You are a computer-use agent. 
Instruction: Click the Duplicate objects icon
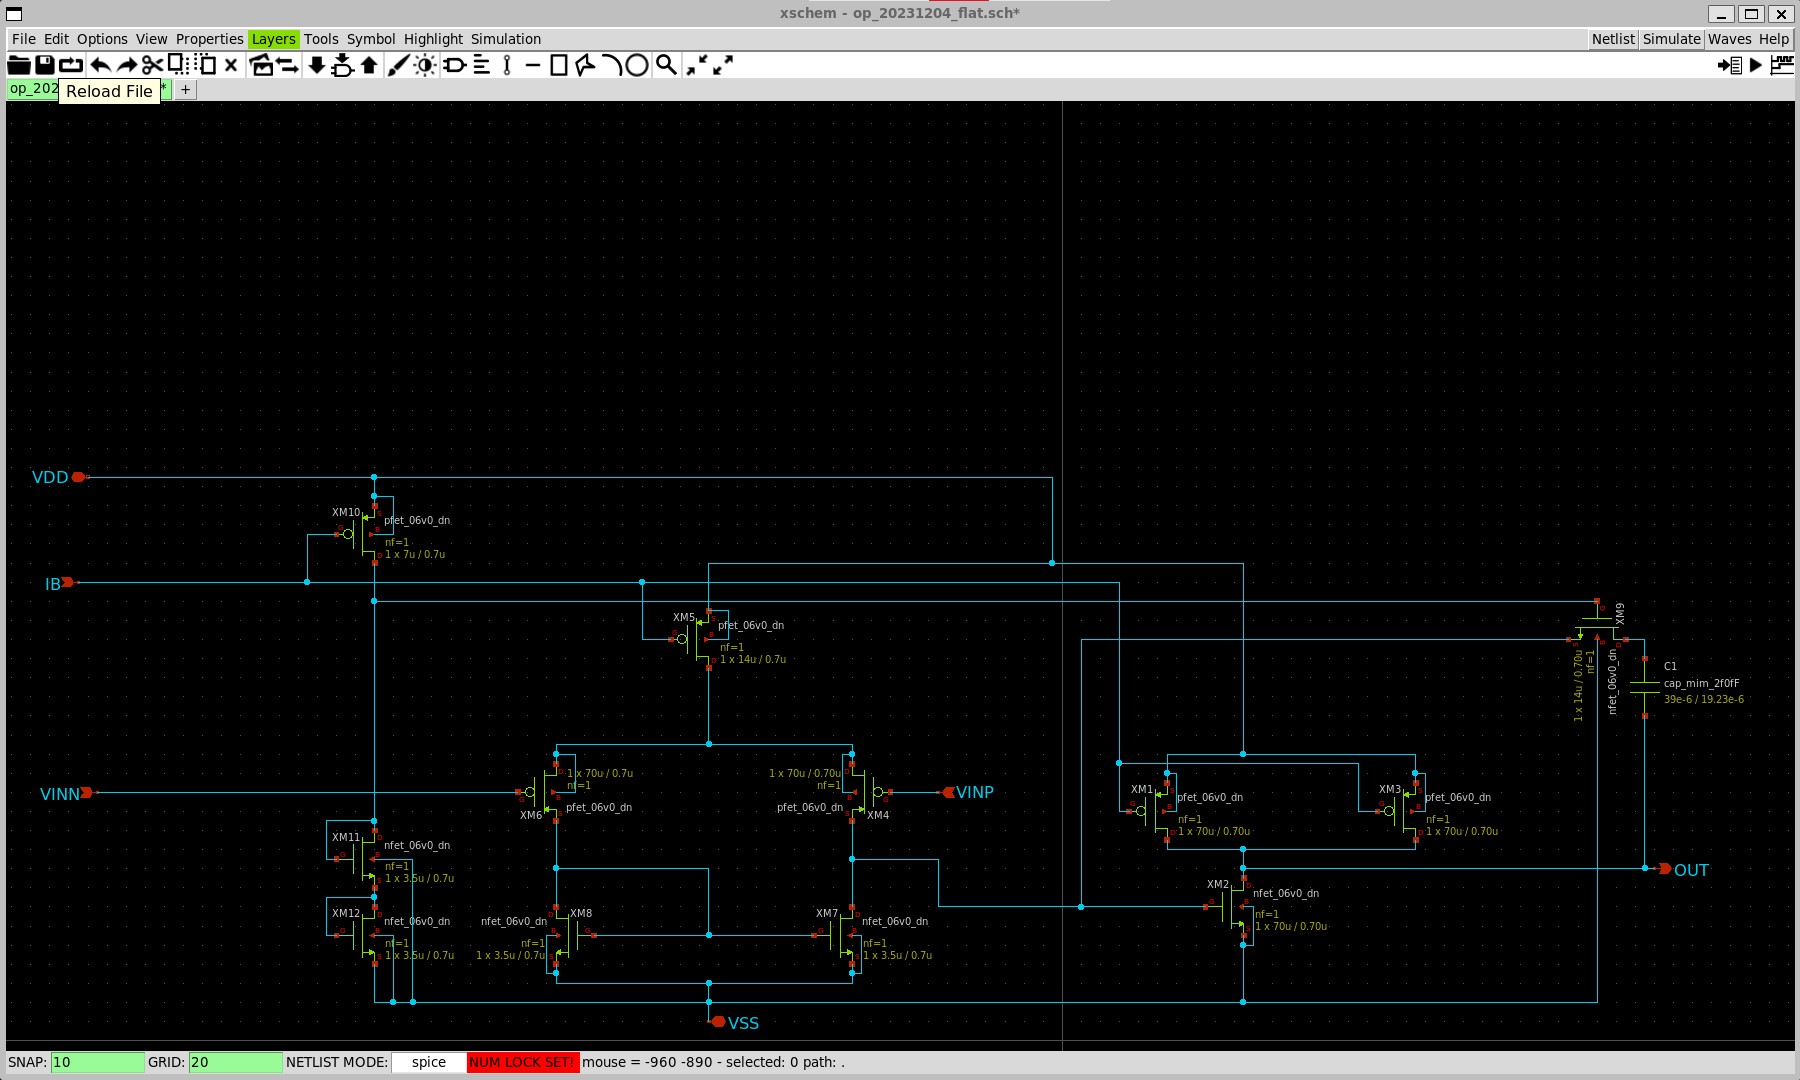(x=262, y=65)
